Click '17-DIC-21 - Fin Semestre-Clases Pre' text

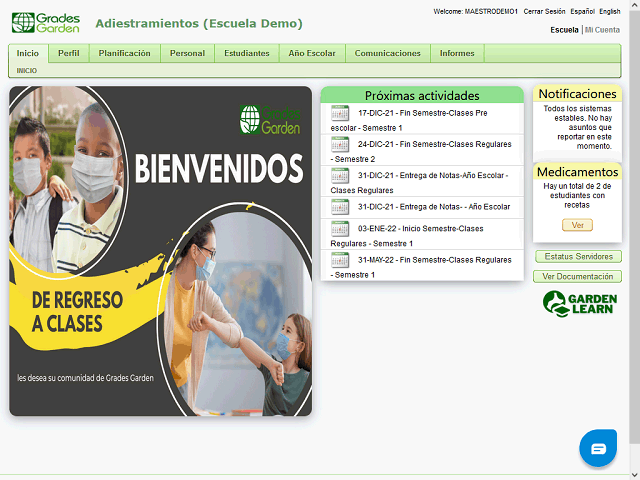click(x=422, y=113)
